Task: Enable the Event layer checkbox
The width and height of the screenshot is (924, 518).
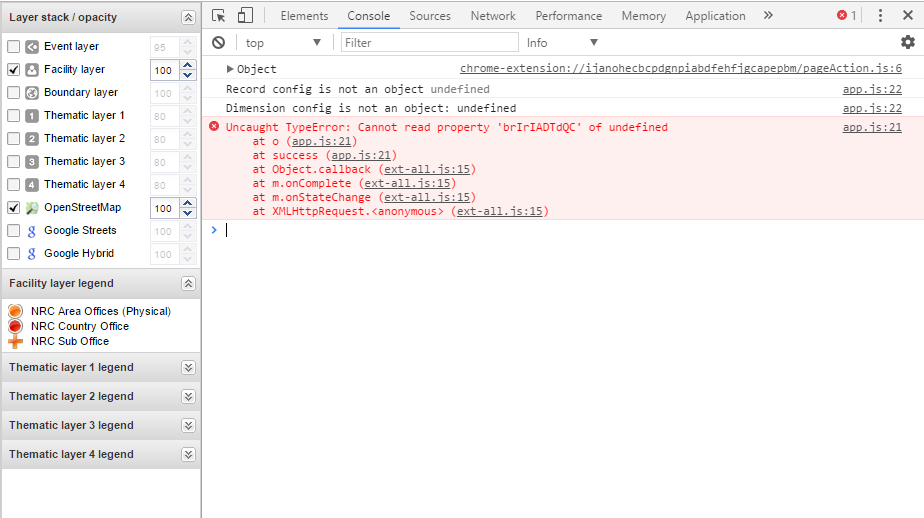Action: tap(14, 47)
